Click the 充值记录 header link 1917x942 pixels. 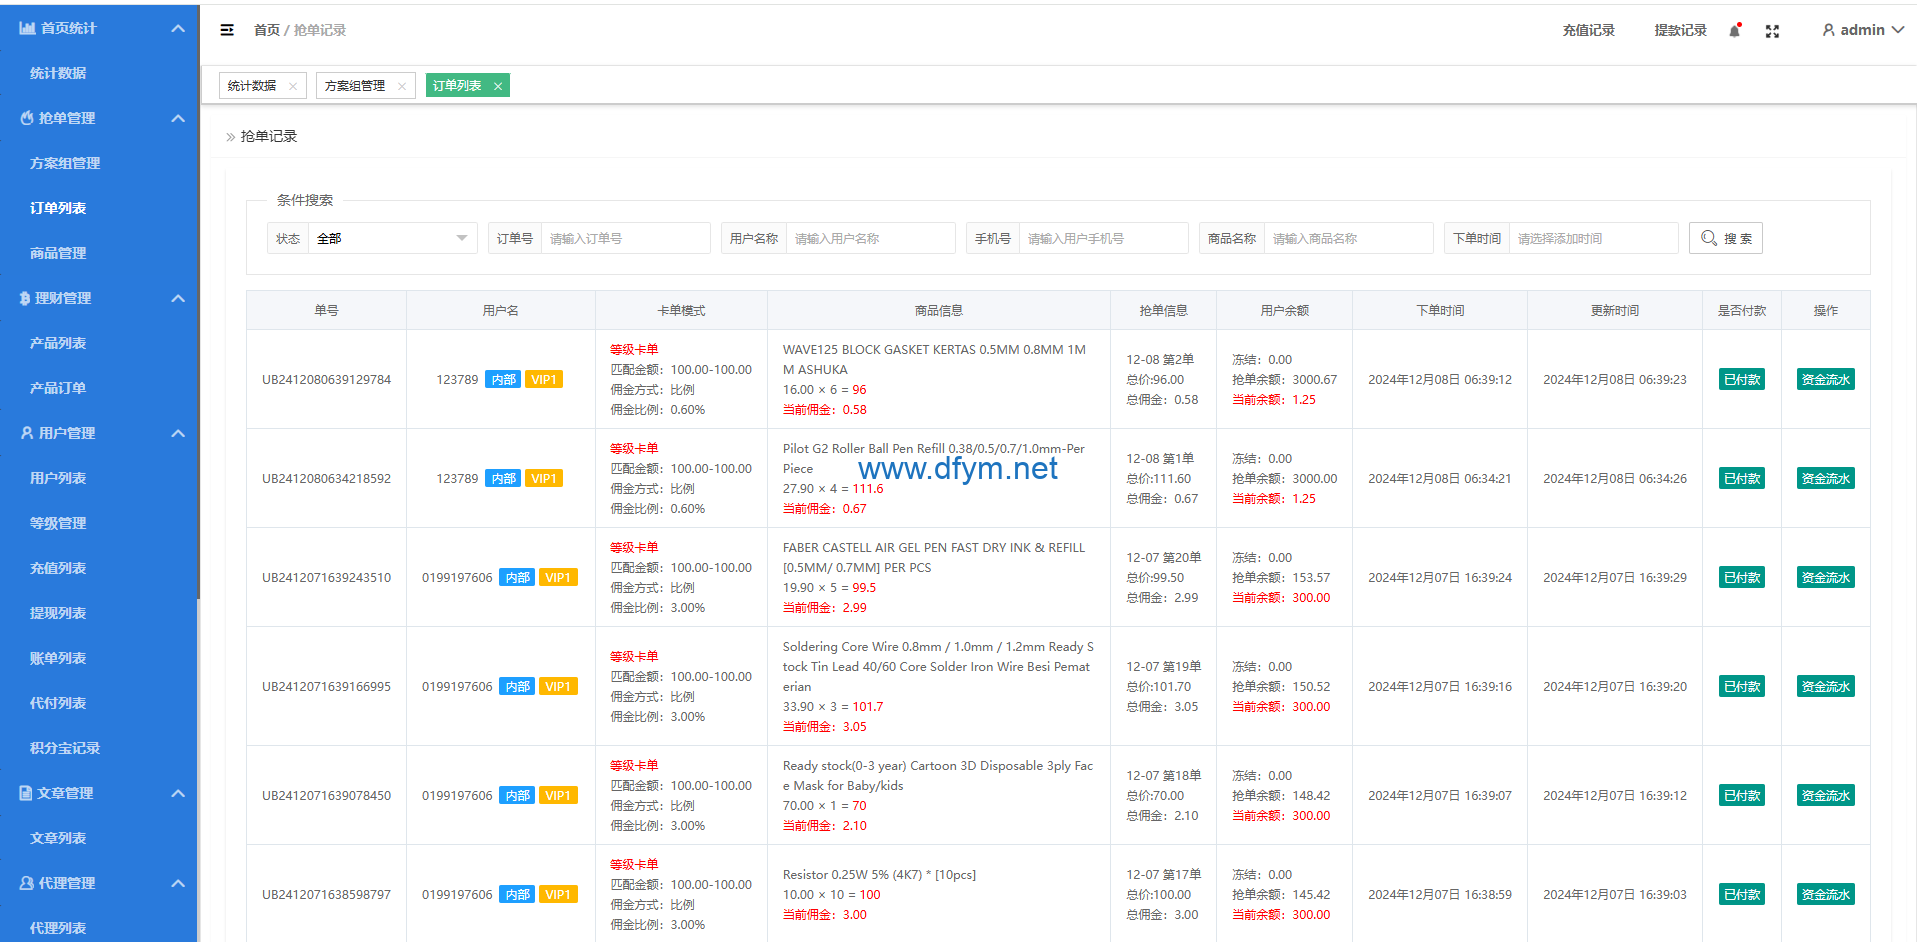pos(1589,30)
